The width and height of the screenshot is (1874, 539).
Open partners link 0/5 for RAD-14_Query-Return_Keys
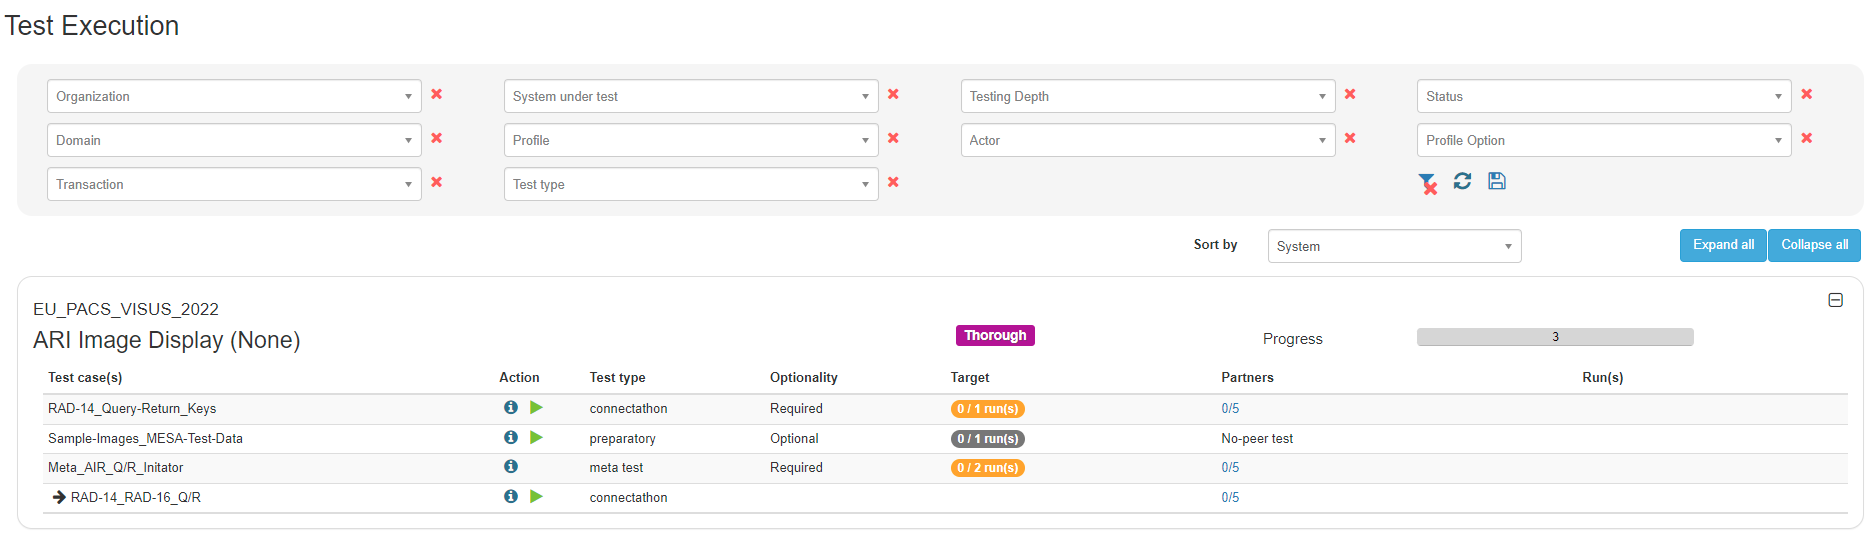click(1230, 409)
